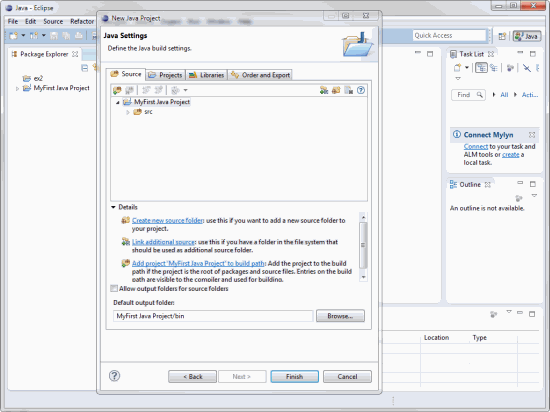Image resolution: width=550 pixels, height=412 pixels.
Task: Click the Create new source folder link
Action: (x=168, y=221)
